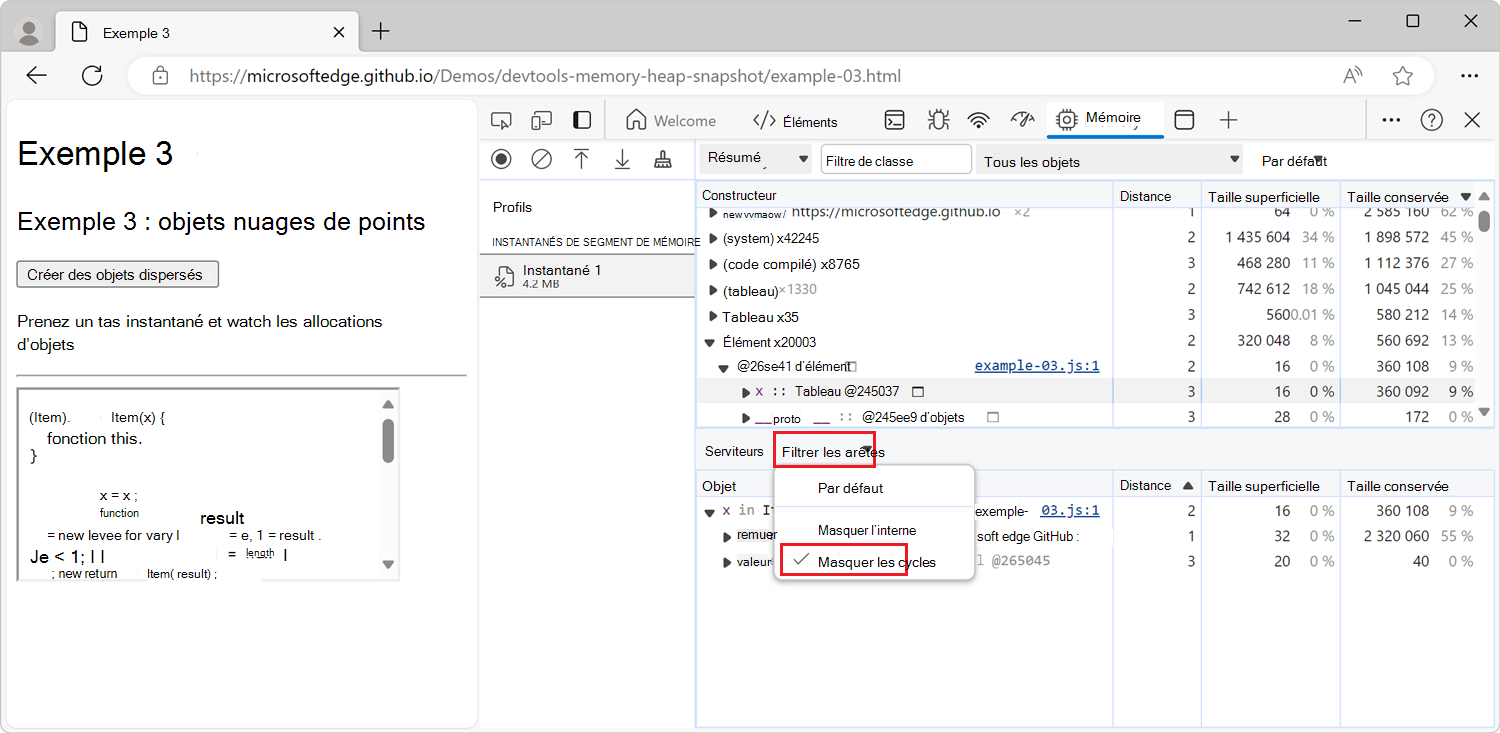Screen dimensions: 1500x733
Task: Expand the Tableau x35 row
Action: (x=713, y=316)
